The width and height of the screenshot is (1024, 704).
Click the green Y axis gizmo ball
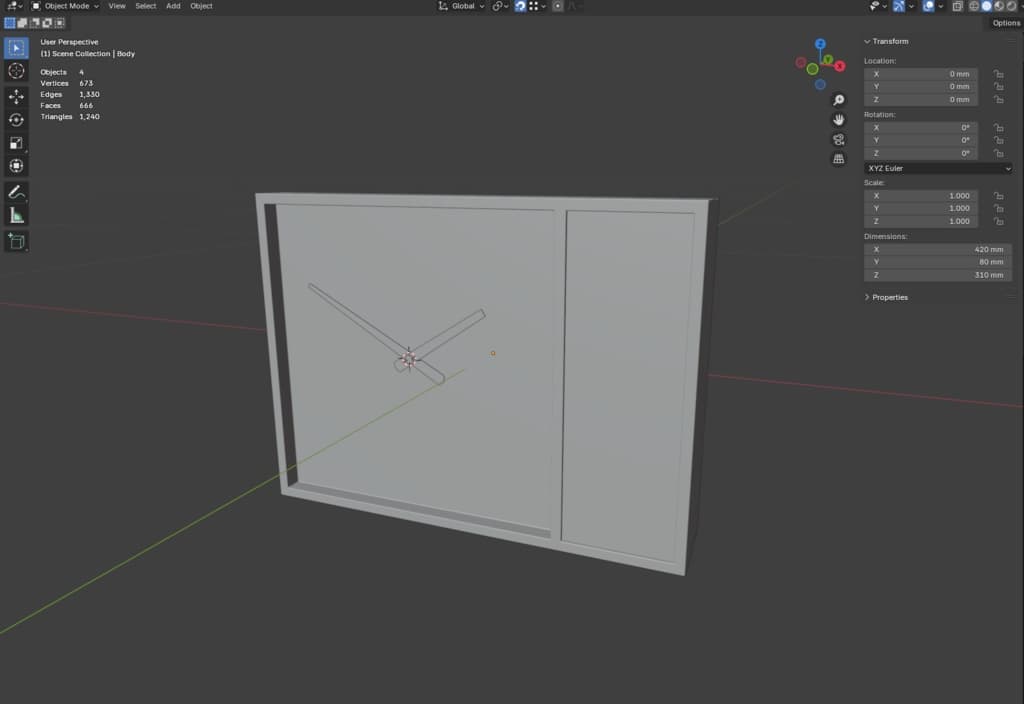click(x=827, y=60)
